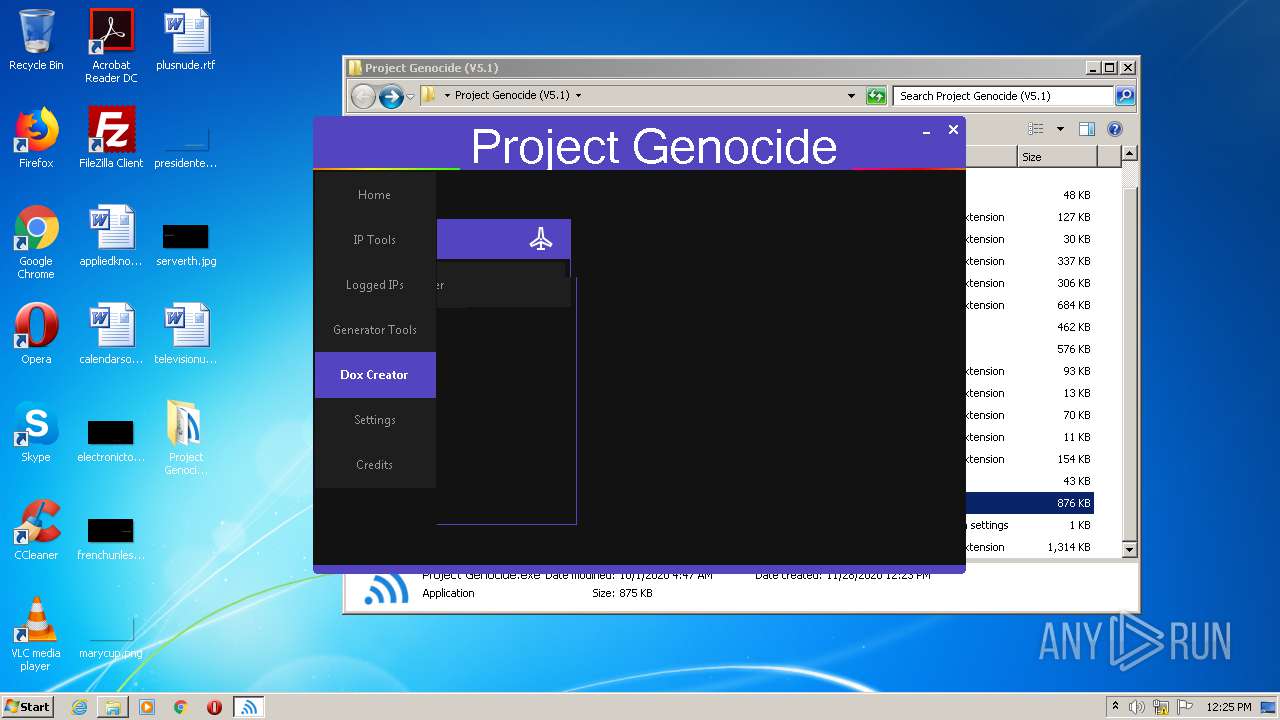Image resolution: width=1280 pixels, height=720 pixels.
Task: Open the Home section in sidebar
Action: tap(375, 195)
